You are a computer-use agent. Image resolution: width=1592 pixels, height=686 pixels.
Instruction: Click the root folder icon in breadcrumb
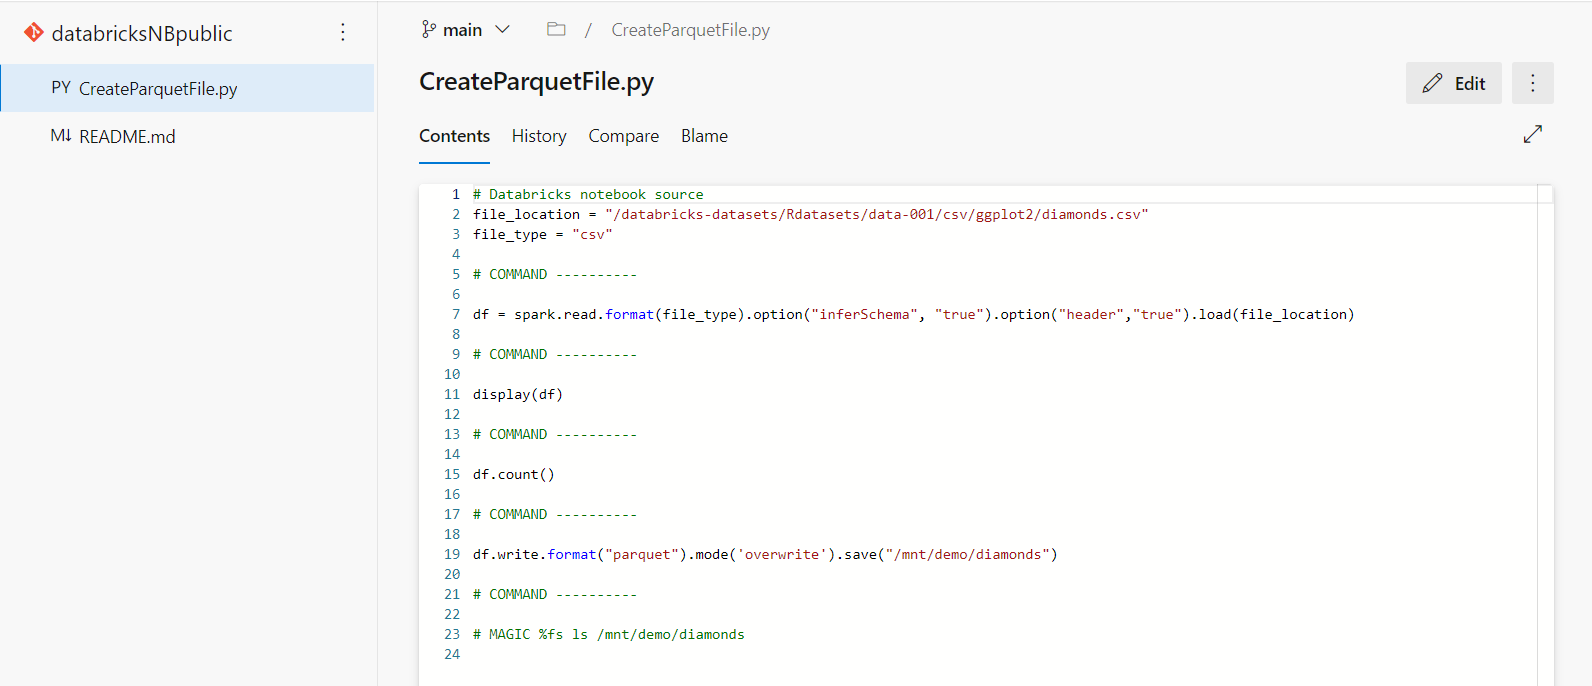pyautogui.click(x=556, y=30)
